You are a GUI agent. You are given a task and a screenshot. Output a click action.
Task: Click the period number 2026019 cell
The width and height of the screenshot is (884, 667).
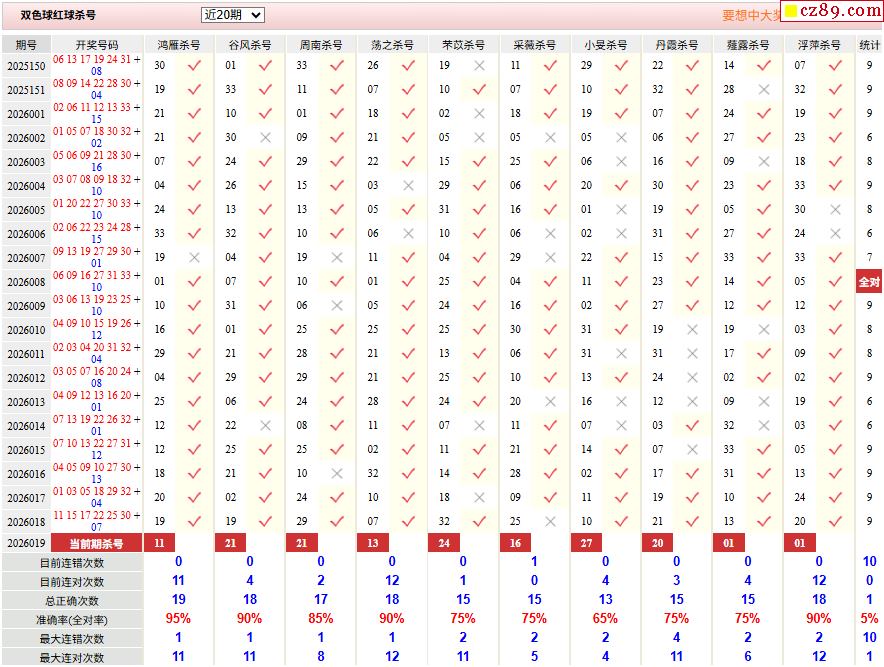coord(26,543)
